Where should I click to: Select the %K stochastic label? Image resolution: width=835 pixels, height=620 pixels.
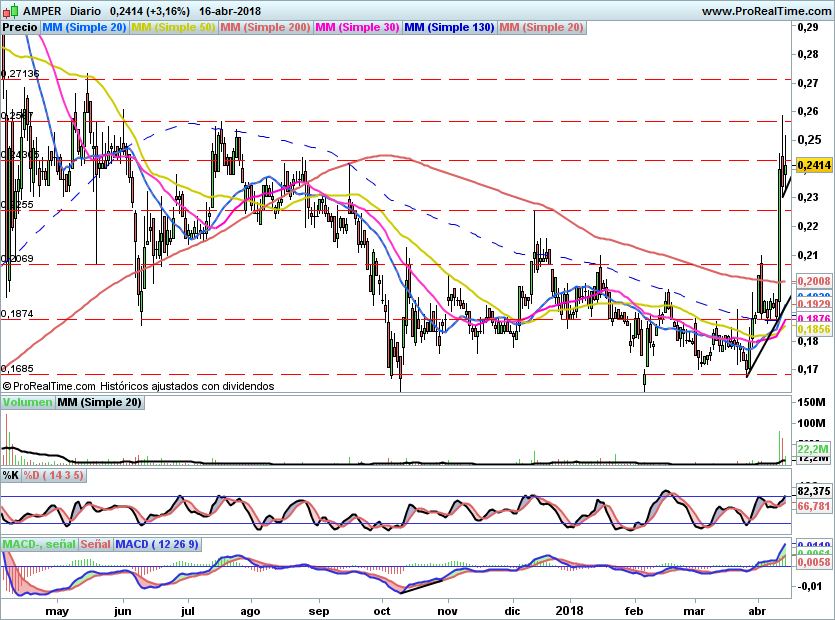11,474
